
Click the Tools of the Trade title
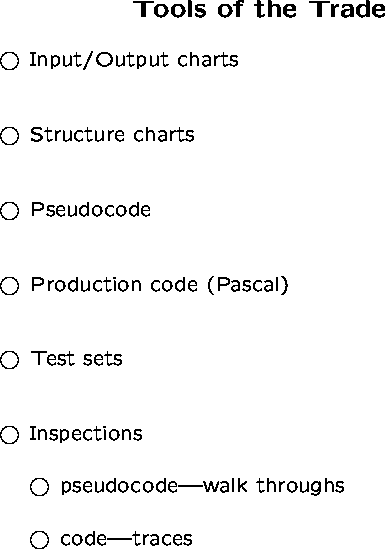[260, 9]
